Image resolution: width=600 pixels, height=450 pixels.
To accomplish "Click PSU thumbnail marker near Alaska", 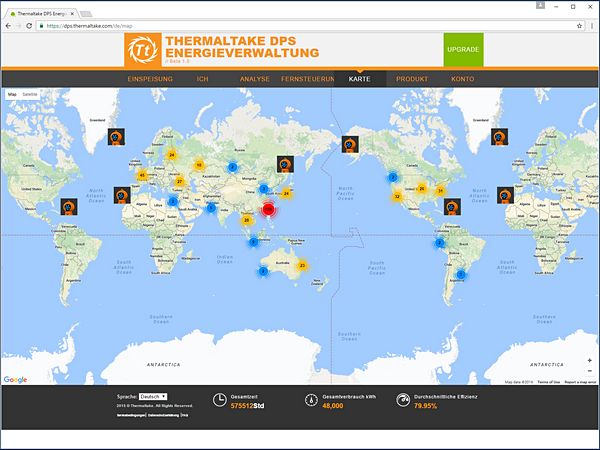I will pyautogui.click(x=350, y=144).
